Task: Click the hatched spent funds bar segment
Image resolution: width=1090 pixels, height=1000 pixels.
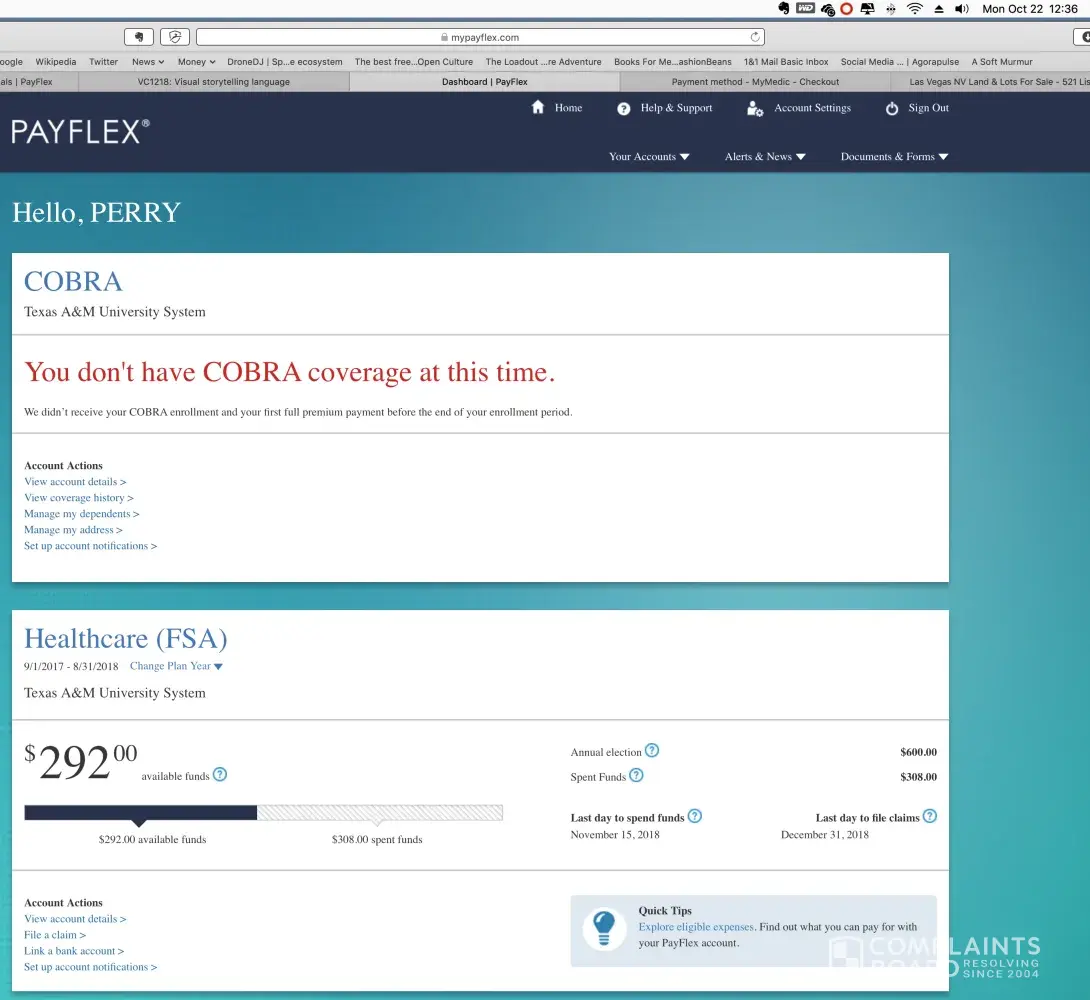Action: coord(380,812)
